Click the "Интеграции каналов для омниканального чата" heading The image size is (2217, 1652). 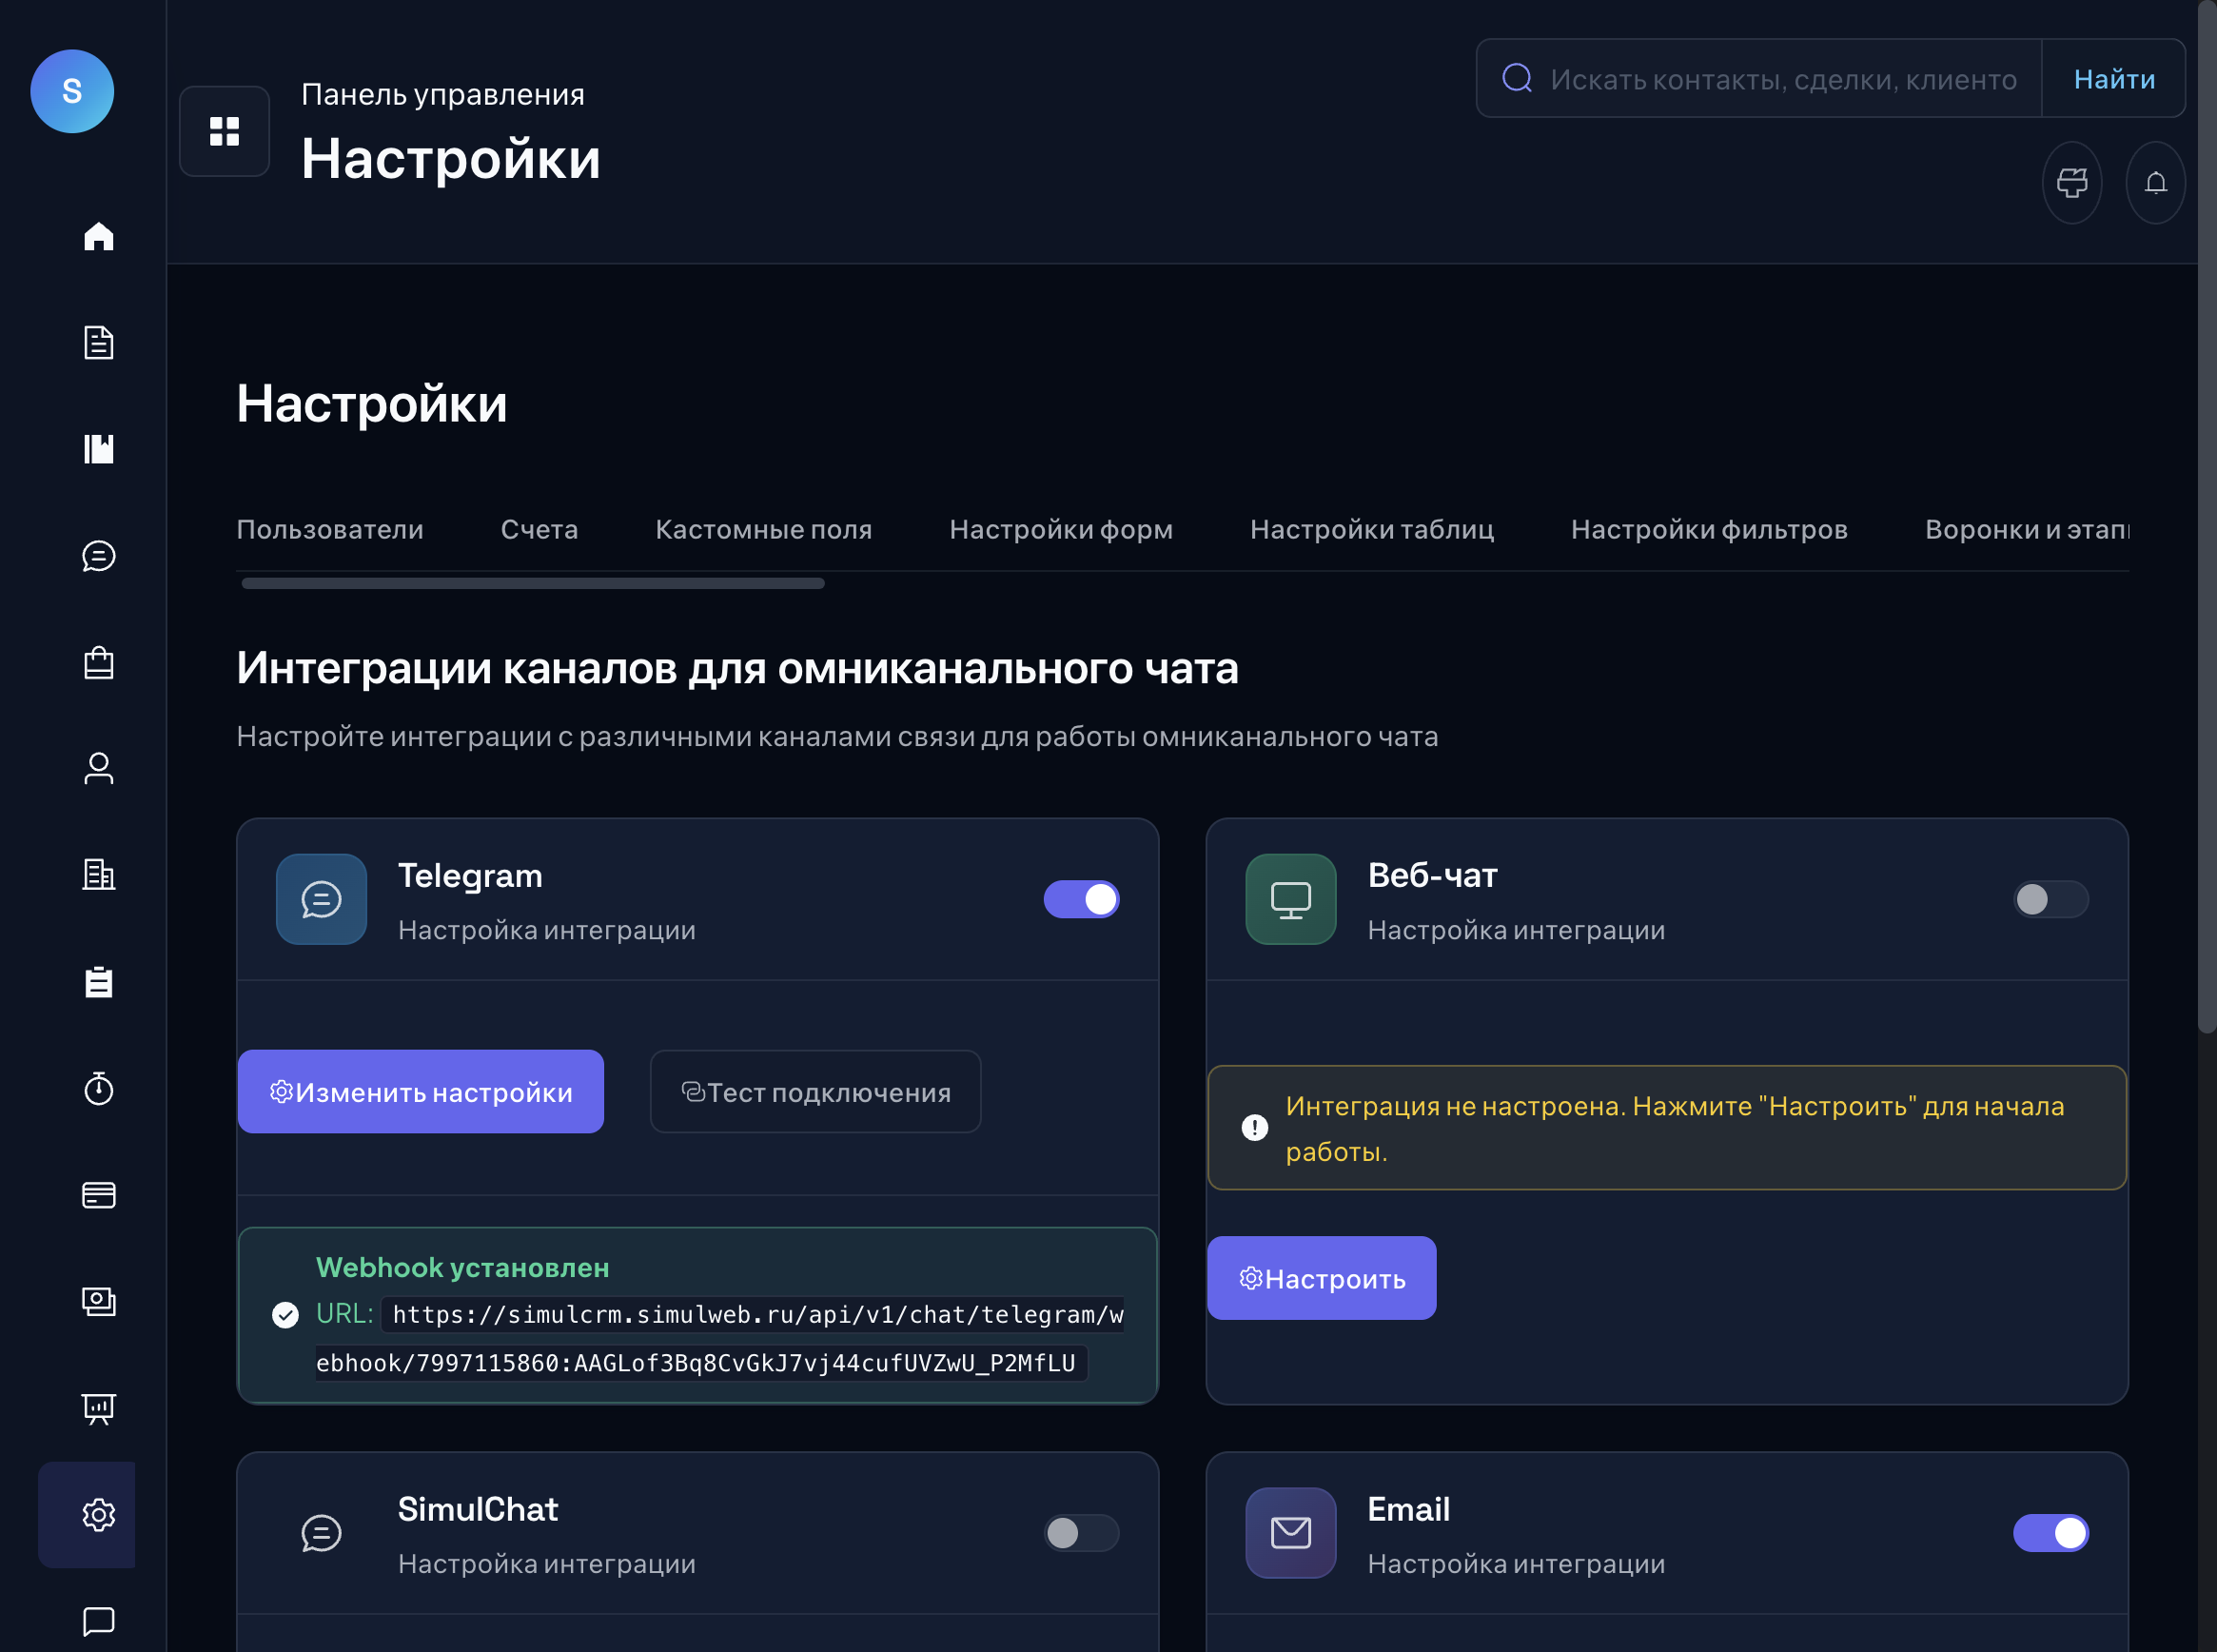[x=738, y=668]
